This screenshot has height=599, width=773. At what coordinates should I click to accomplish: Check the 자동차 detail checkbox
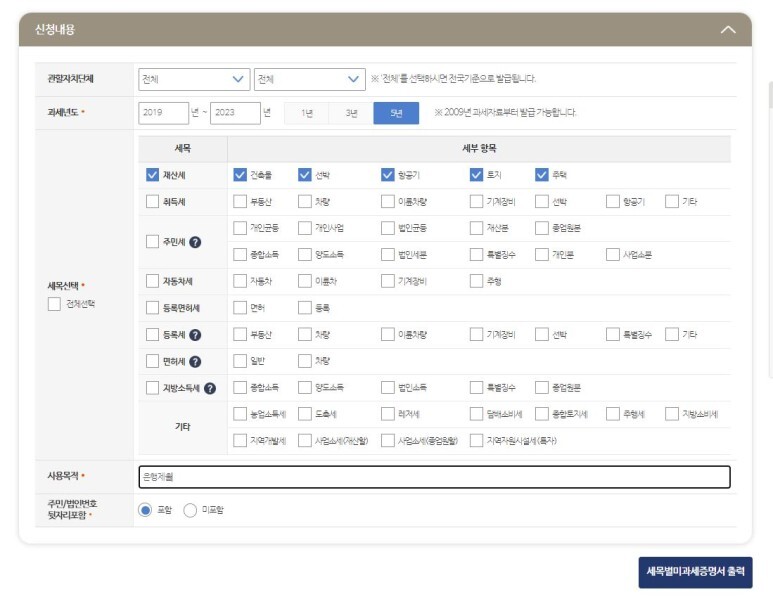pos(240,282)
